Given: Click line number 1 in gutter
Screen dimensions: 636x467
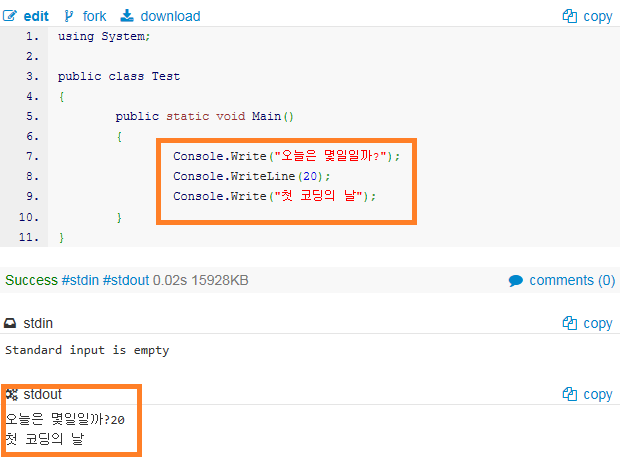Looking at the screenshot, I should 32,36.
